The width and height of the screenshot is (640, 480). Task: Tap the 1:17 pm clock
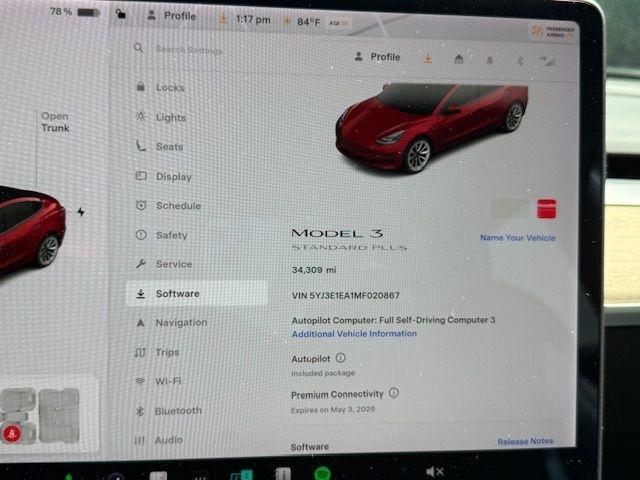coord(253,19)
